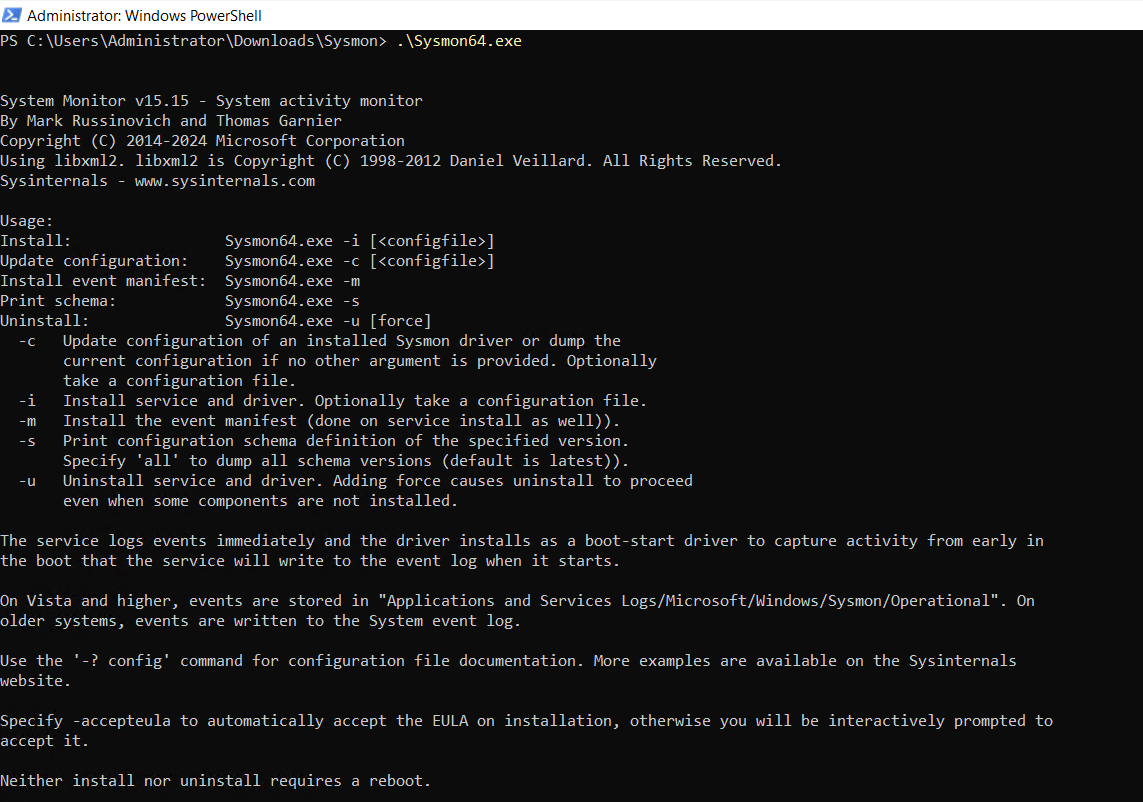Click the 'Install:' usage label
The height and width of the screenshot is (802, 1143).
tap(36, 241)
